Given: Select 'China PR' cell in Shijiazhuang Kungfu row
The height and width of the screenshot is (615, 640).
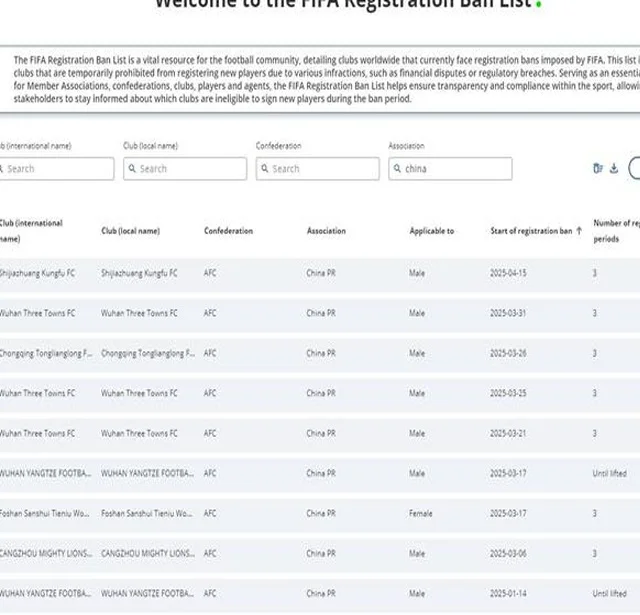Looking at the screenshot, I should click(x=321, y=273).
